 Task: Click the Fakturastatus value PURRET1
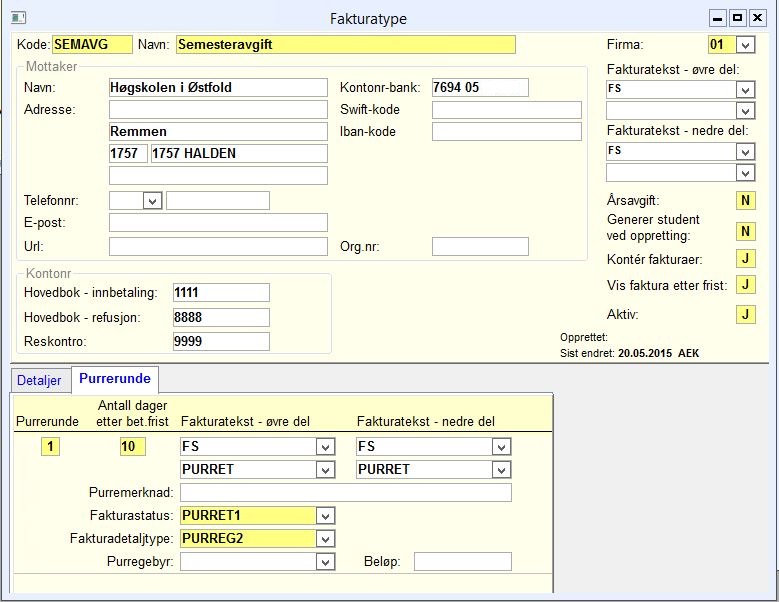pos(248,516)
